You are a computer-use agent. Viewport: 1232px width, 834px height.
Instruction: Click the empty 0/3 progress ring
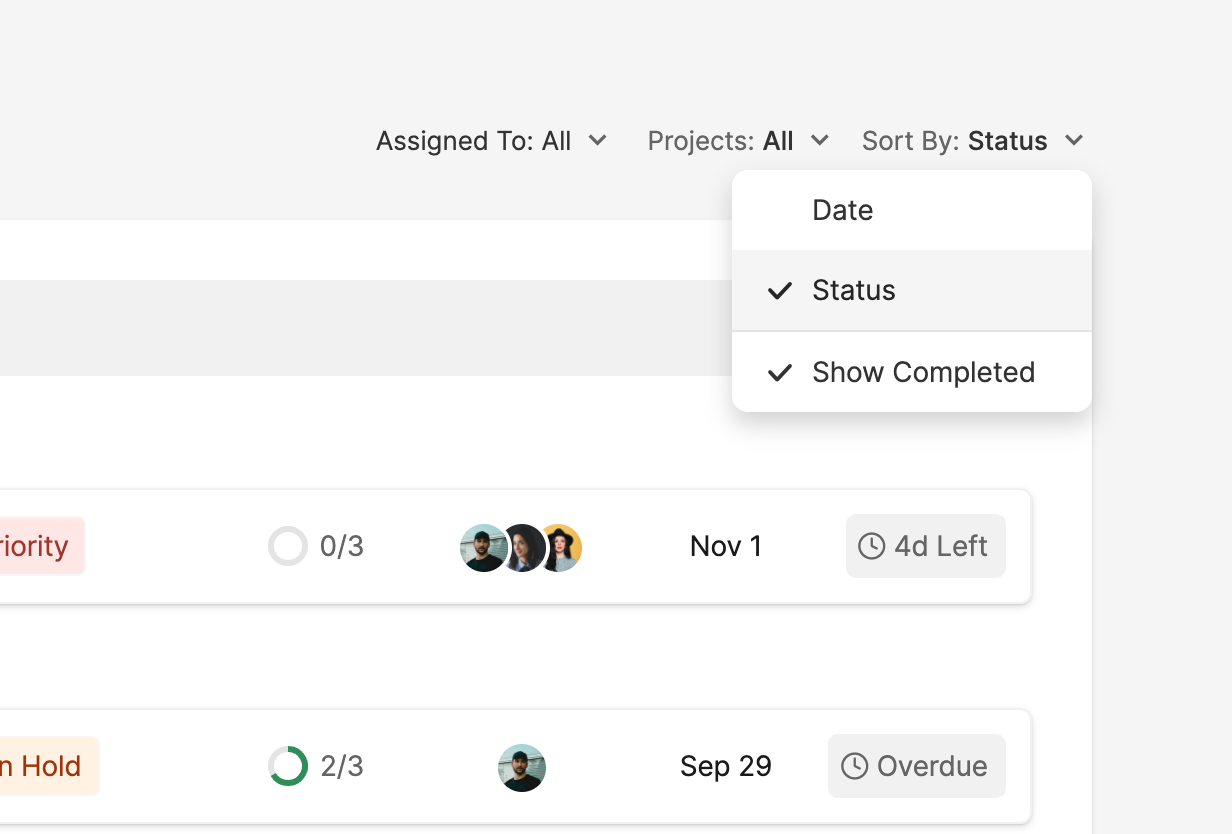click(x=288, y=546)
